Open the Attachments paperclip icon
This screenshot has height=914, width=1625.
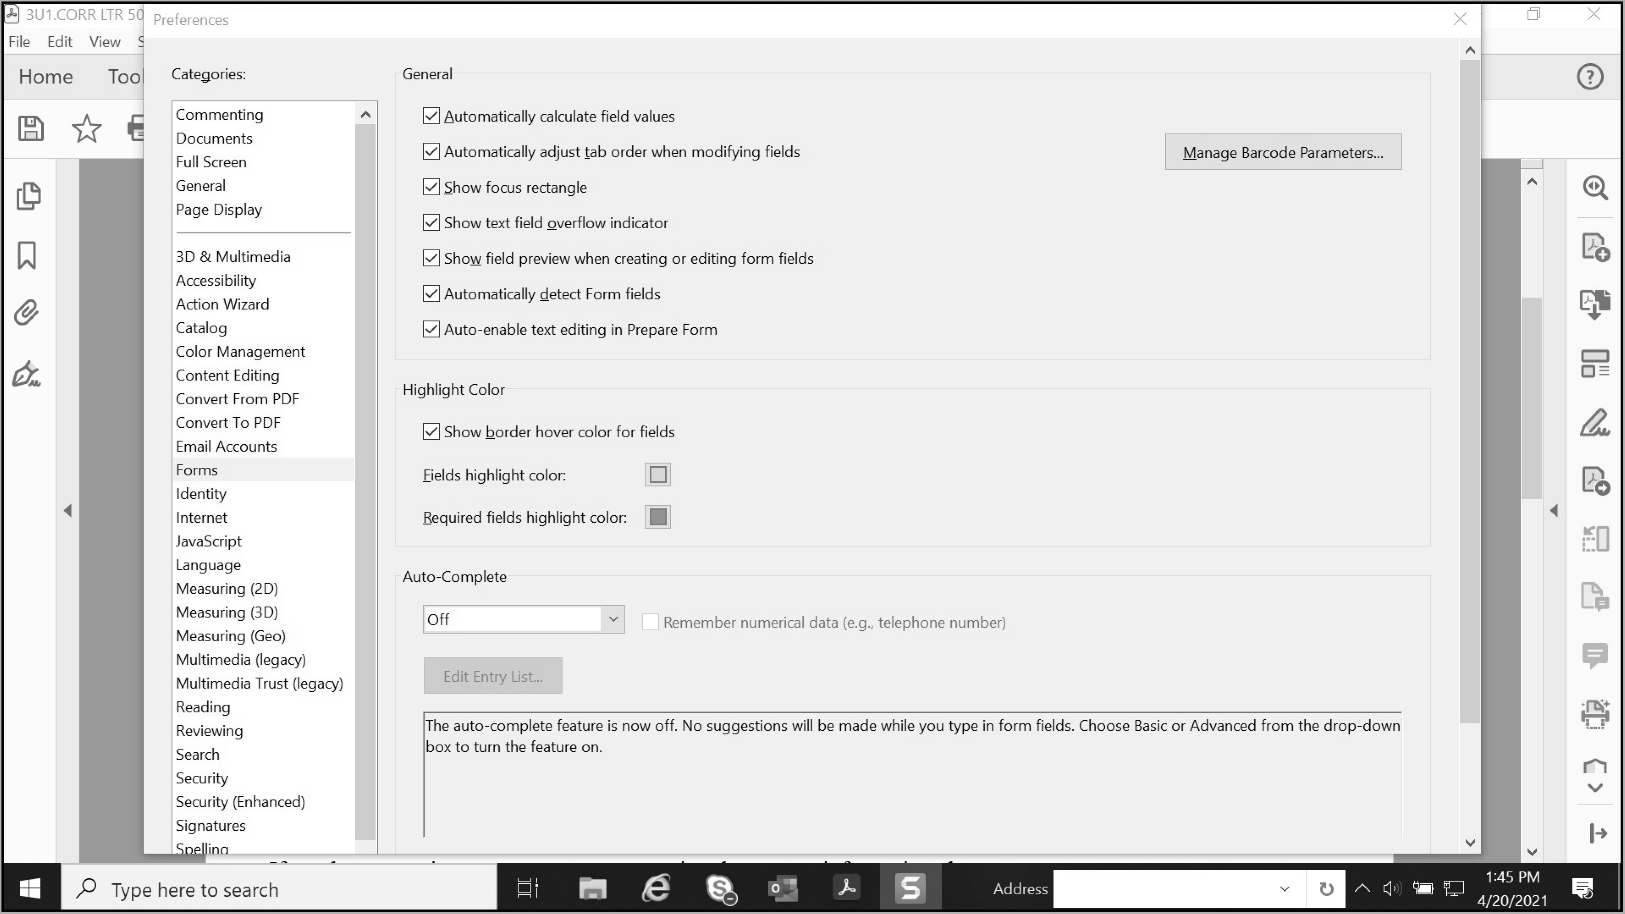pyautogui.click(x=27, y=314)
